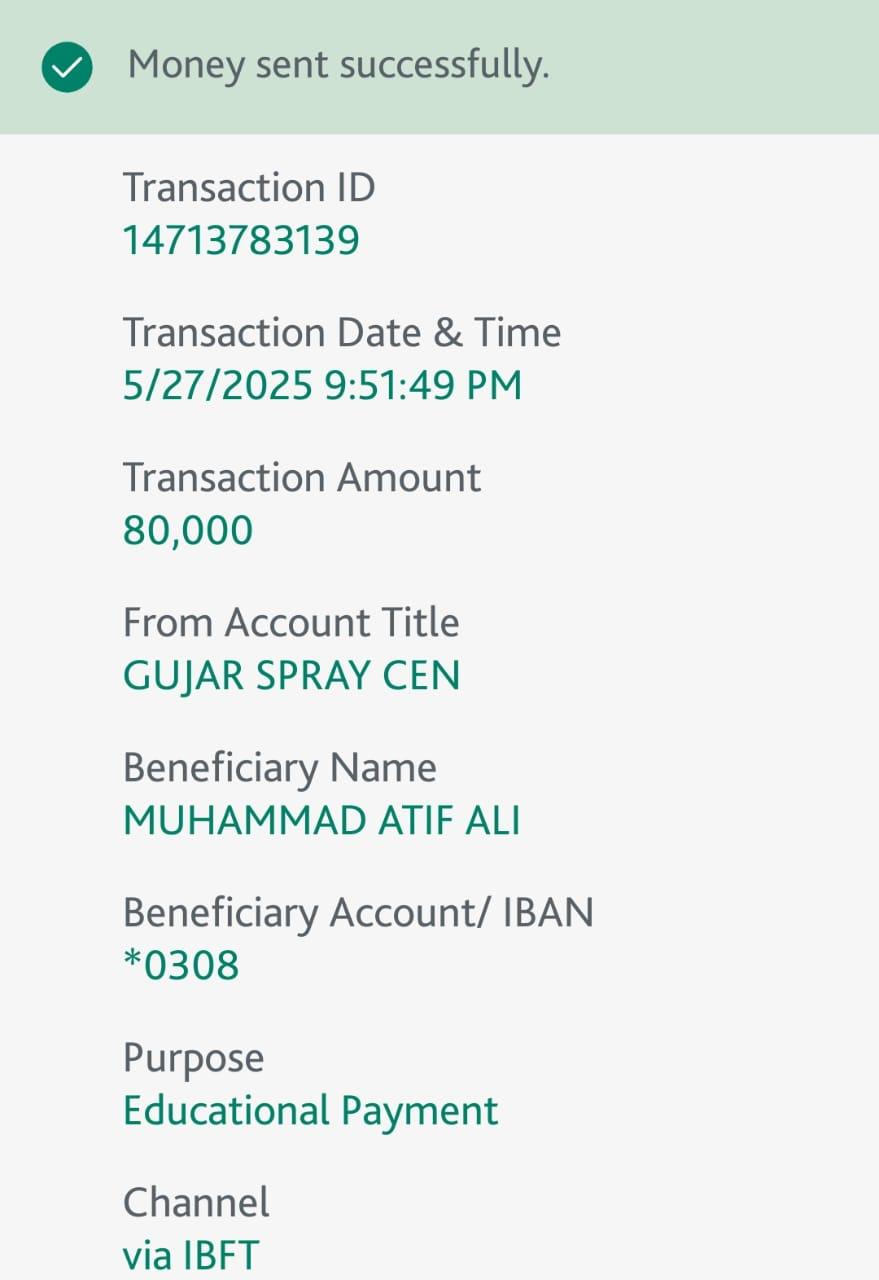The height and width of the screenshot is (1280, 879).
Task: Tap the Transaction Date & Time label
Action: click(x=342, y=333)
